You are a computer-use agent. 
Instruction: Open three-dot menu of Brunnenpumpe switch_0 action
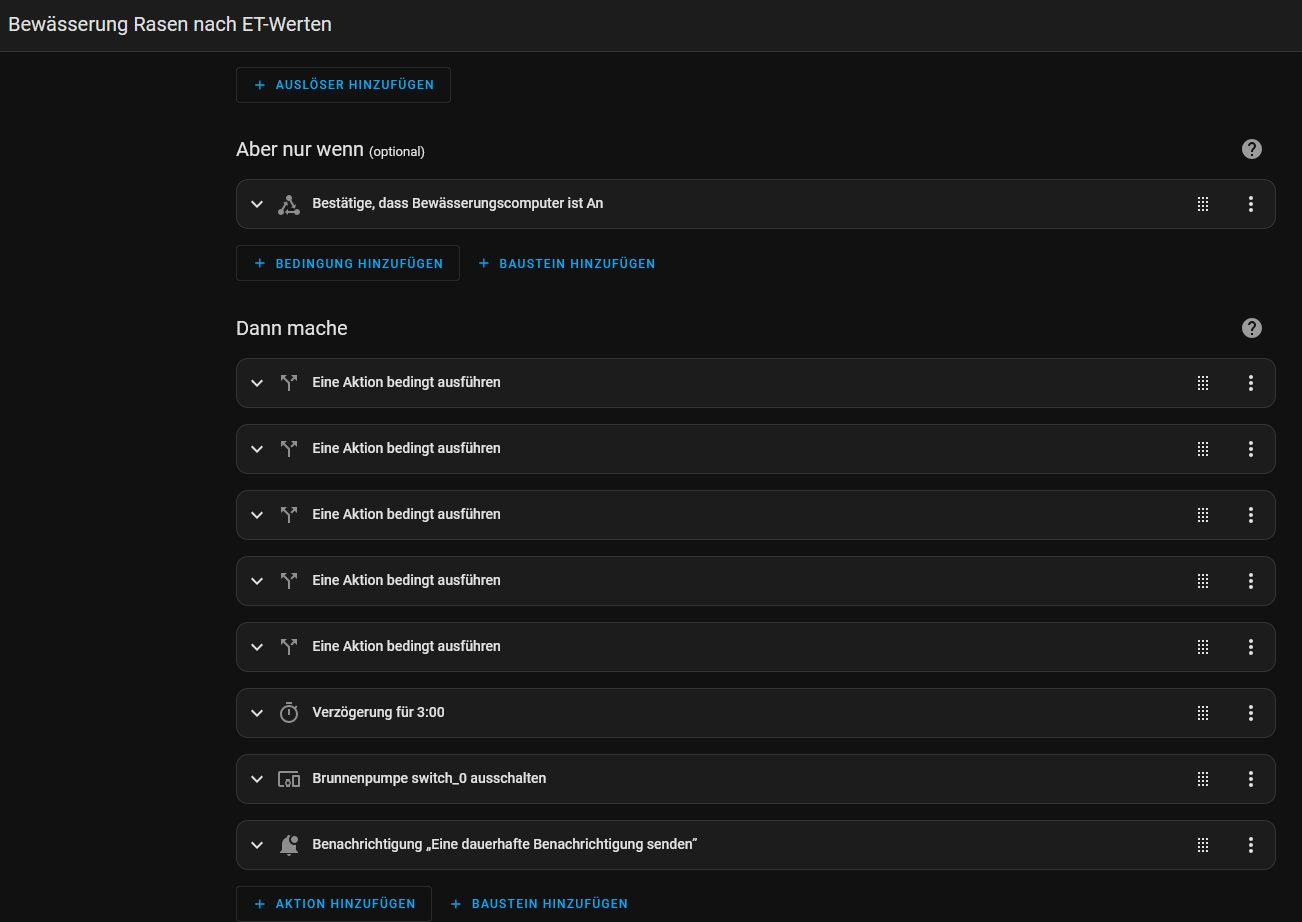tap(1251, 779)
